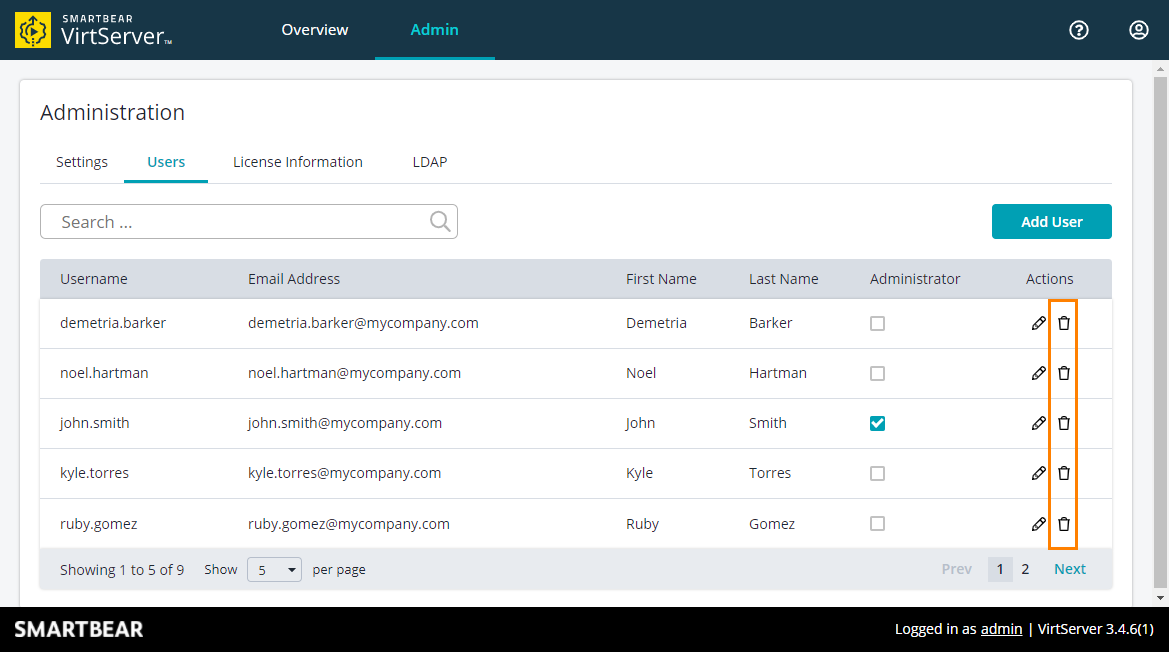The width and height of the screenshot is (1169, 652).
Task: Open the user account menu
Action: (x=1139, y=30)
